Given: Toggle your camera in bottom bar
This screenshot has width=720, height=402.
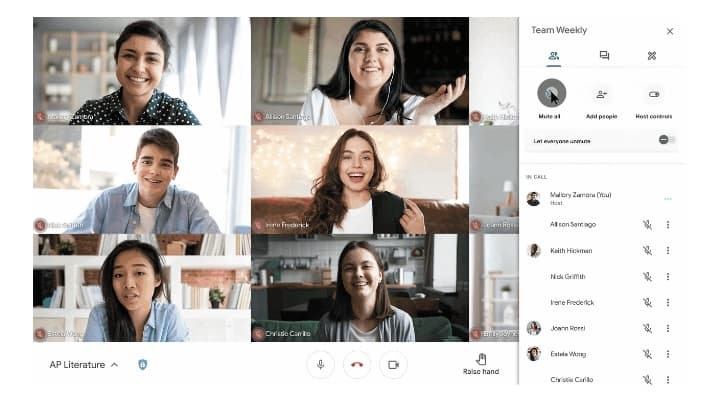Looking at the screenshot, I should (x=394, y=365).
